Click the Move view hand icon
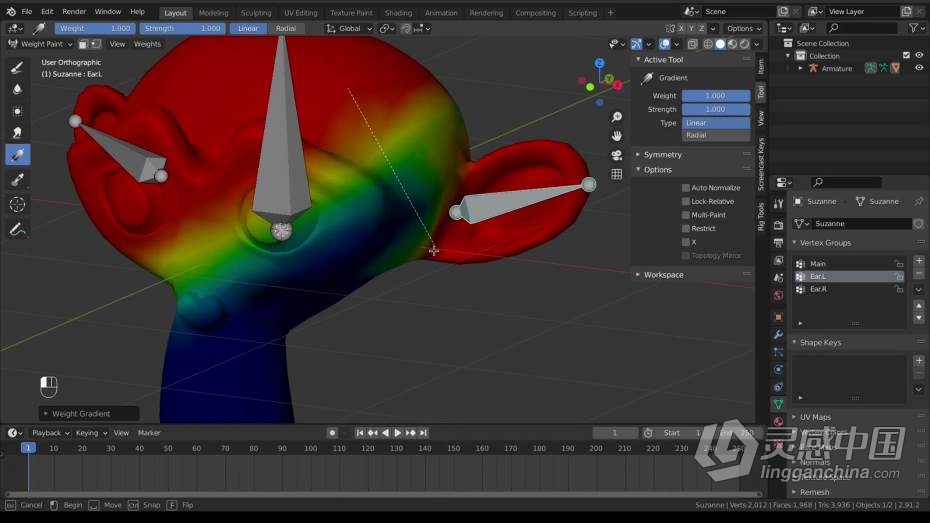 (617, 136)
